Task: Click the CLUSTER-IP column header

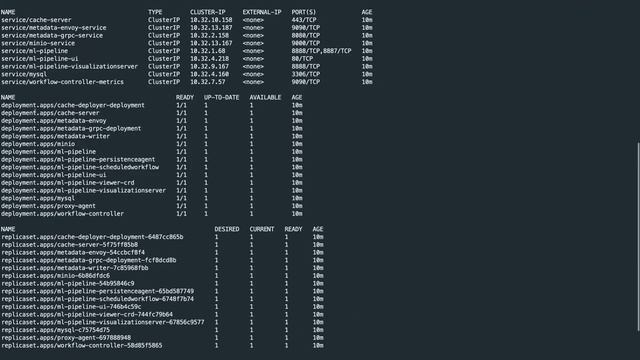Action: click(x=208, y=12)
